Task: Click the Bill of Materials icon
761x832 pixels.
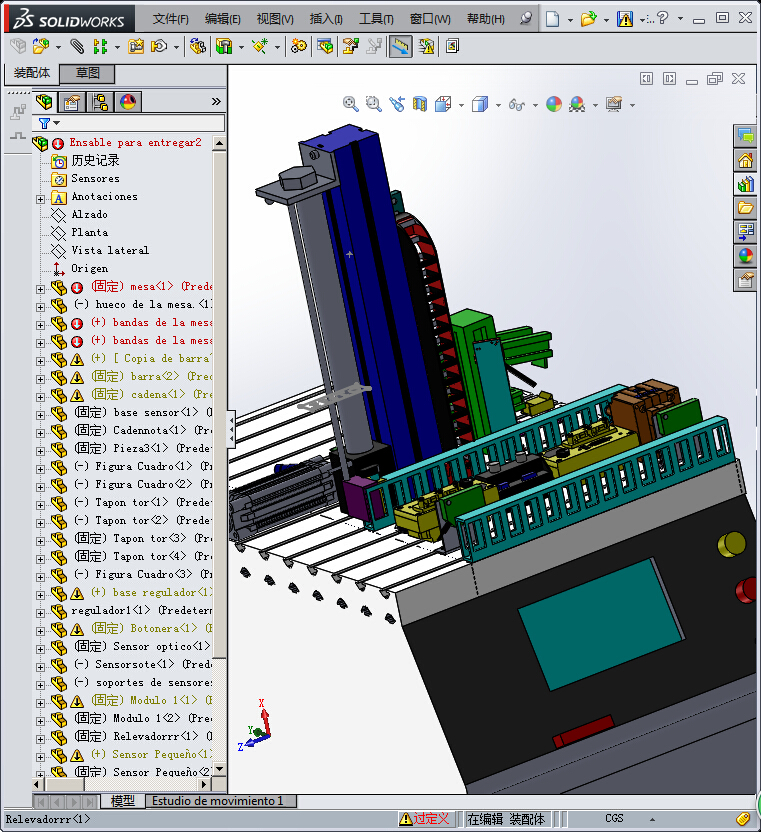Action: coord(325,47)
